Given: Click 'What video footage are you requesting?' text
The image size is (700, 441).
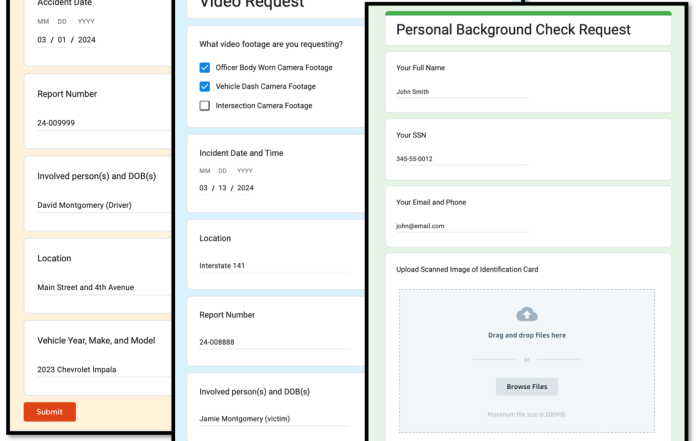Looking at the screenshot, I should click(271, 44).
